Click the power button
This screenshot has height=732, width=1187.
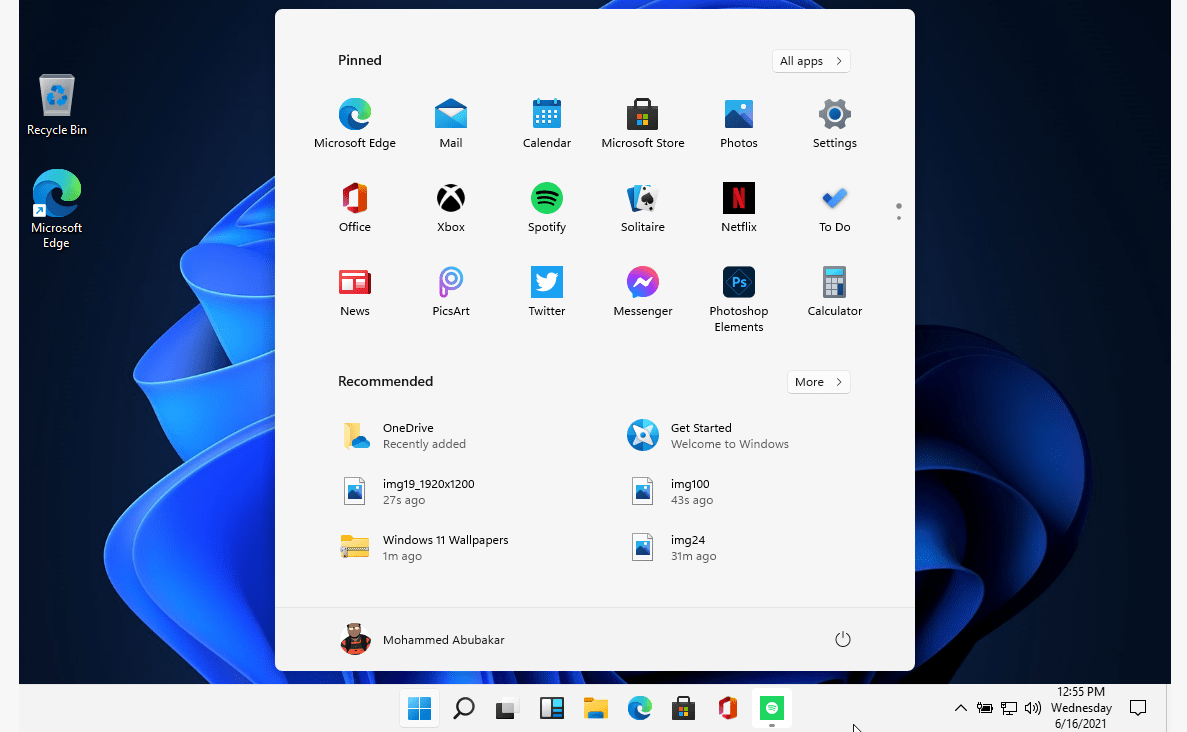842,638
